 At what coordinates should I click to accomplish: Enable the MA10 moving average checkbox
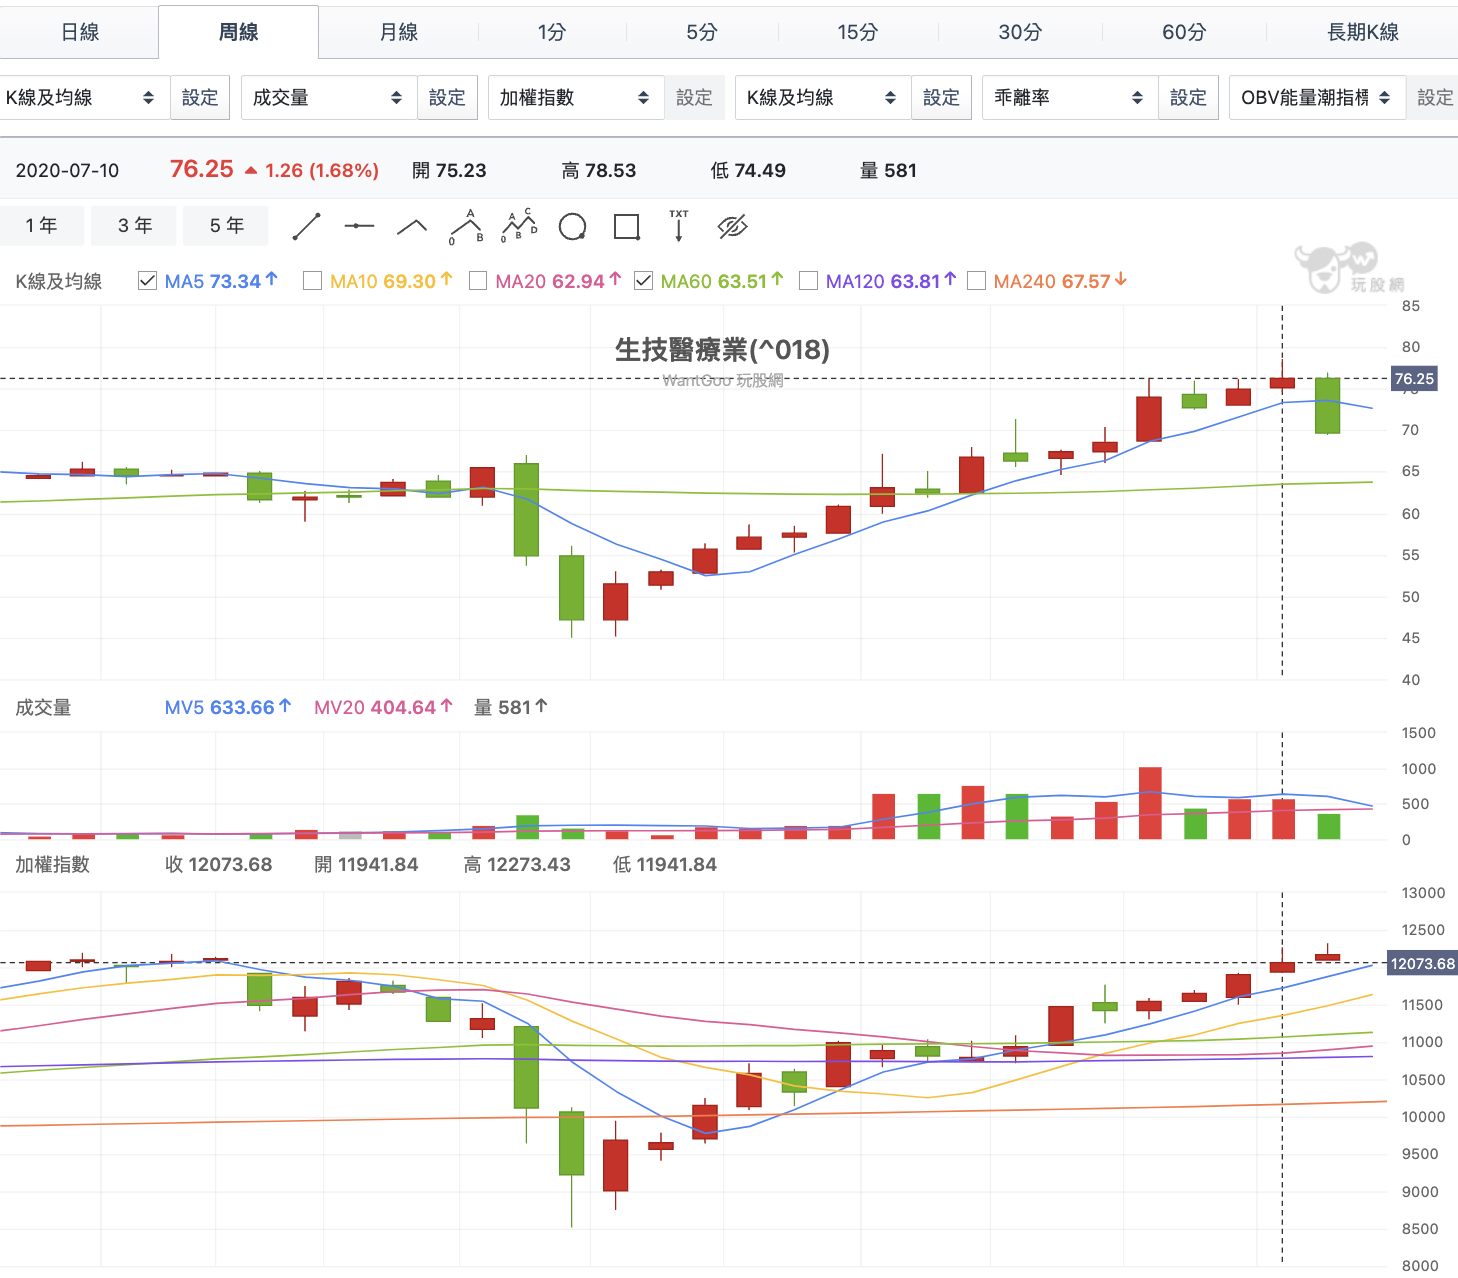pyautogui.click(x=312, y=281)
